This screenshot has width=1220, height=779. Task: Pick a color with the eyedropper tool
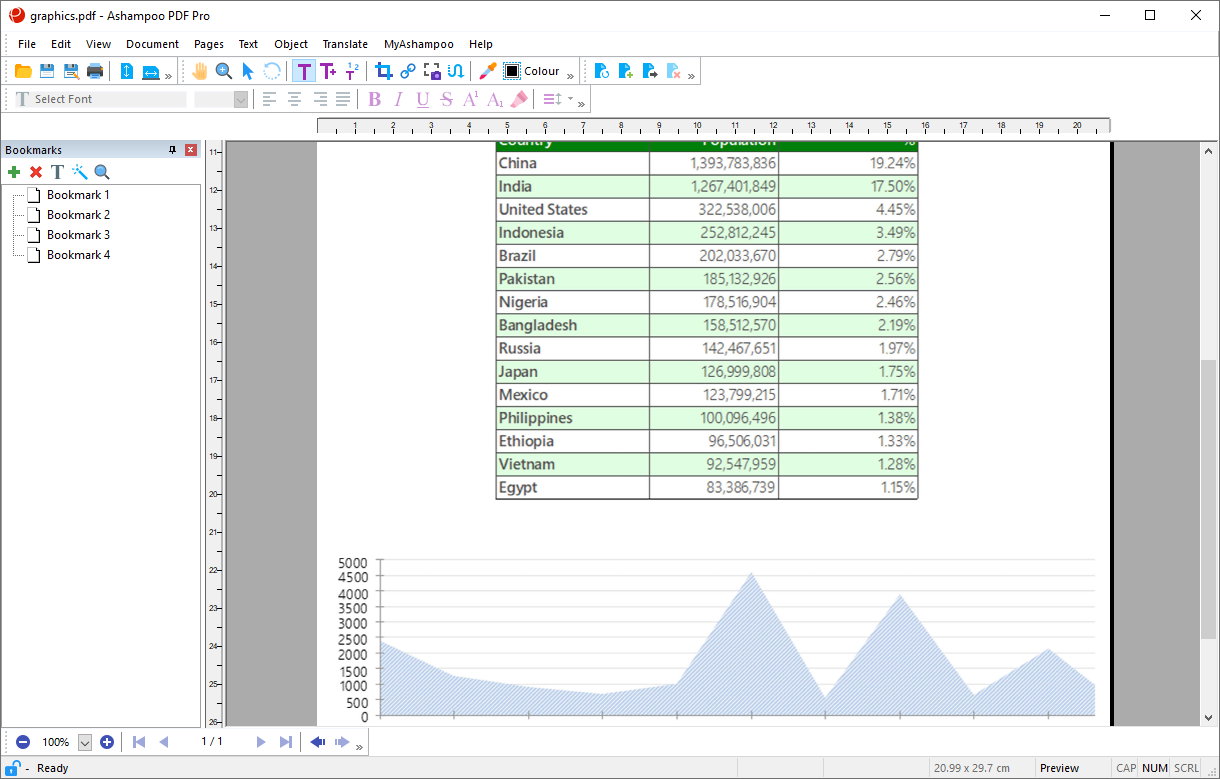(485, 71)
